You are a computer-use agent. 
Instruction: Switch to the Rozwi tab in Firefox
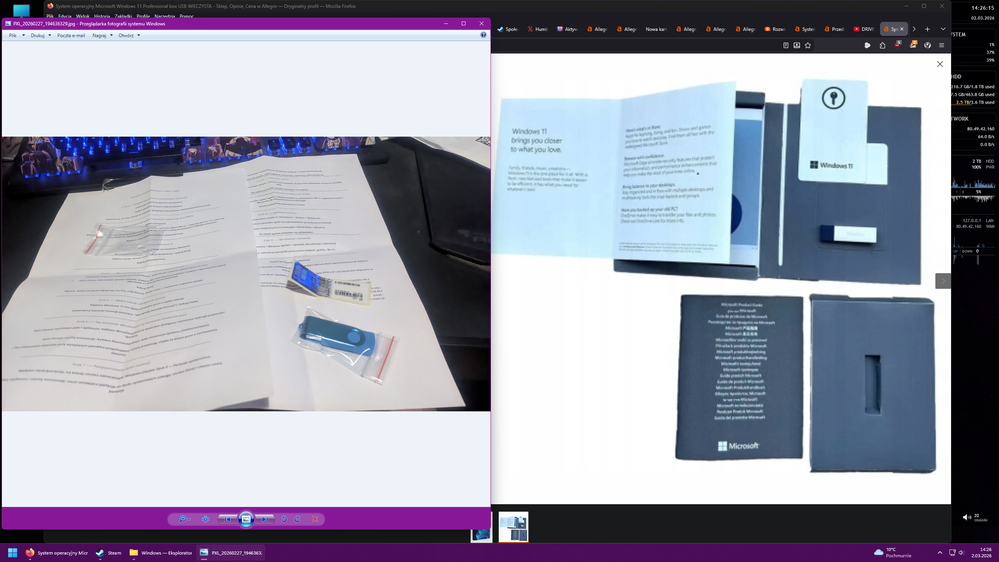[774, 29]
